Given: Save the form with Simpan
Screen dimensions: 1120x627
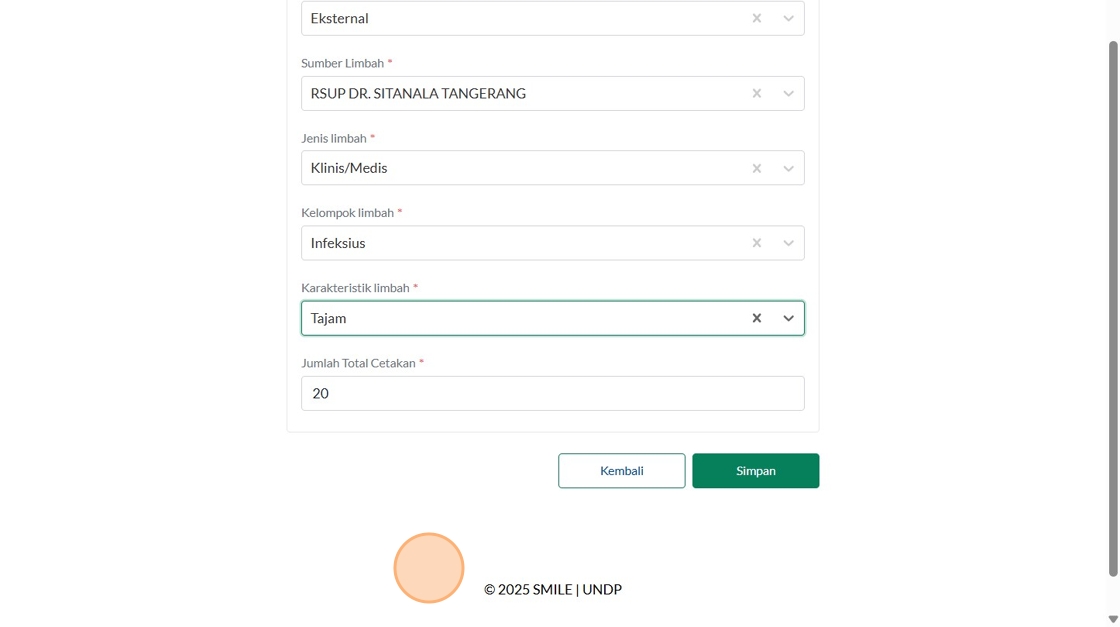Looking at the screenshot, I should pyautogui.click(x=755, y=471).
